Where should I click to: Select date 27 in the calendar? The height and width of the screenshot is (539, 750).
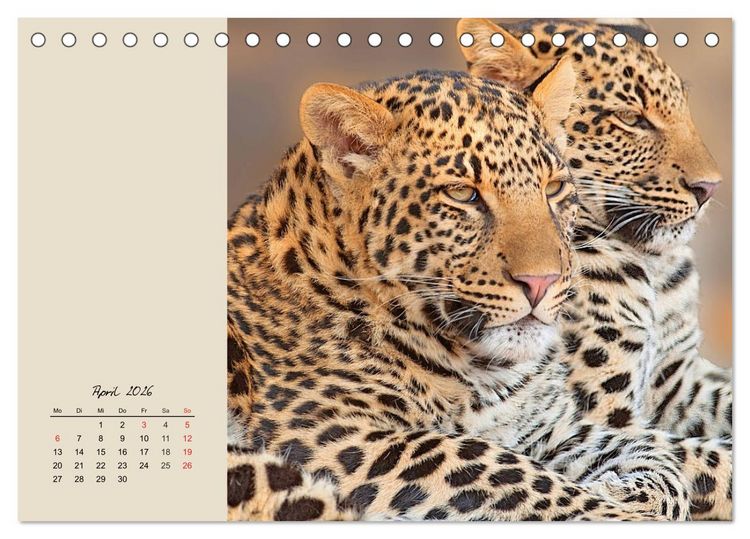coord(57,479)
